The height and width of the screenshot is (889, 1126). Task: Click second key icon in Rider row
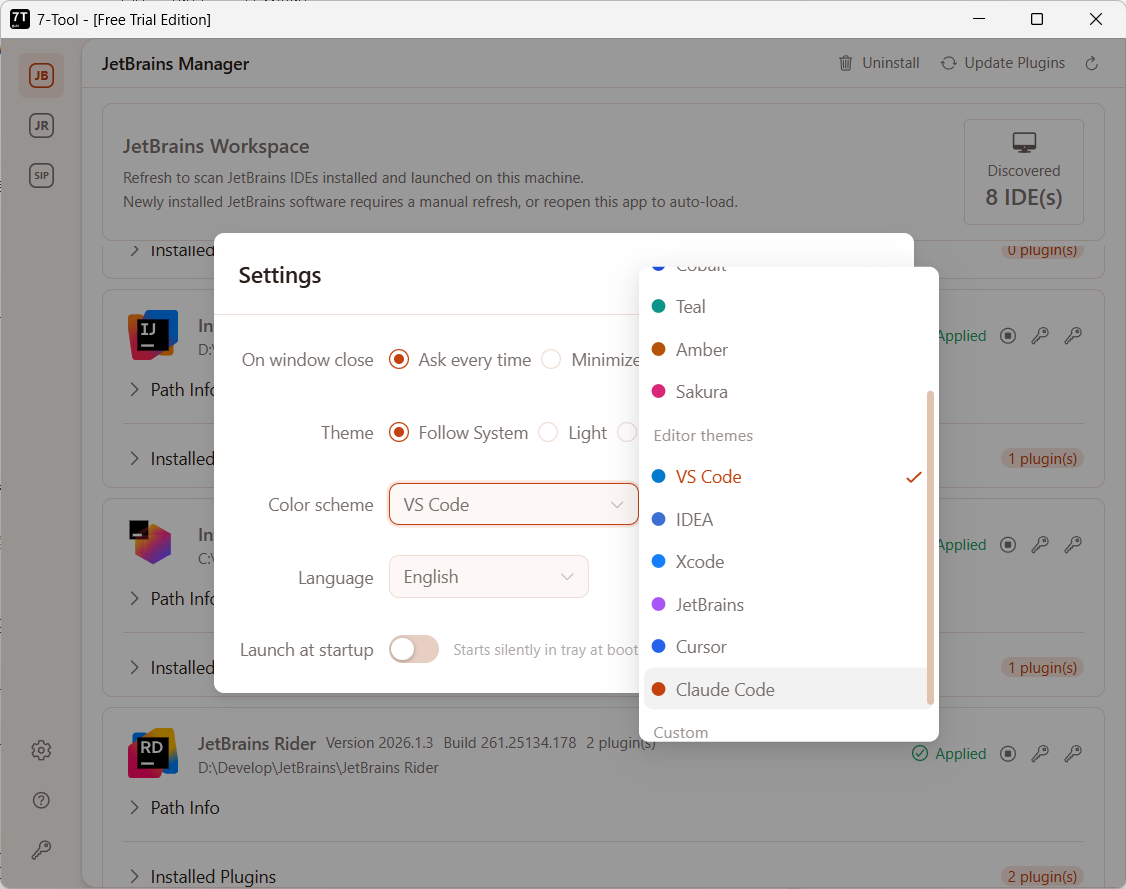[1073, 754]
